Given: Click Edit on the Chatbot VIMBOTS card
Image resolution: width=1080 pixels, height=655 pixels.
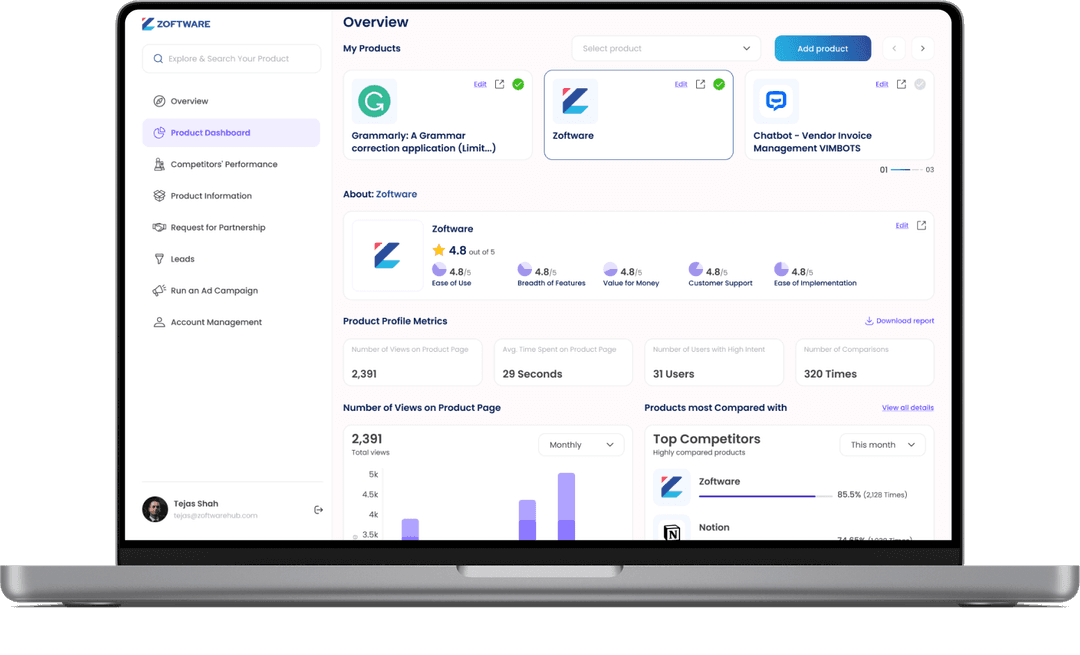Looking at the screenshot, I should pyautogui.click(x=882, y=85).
